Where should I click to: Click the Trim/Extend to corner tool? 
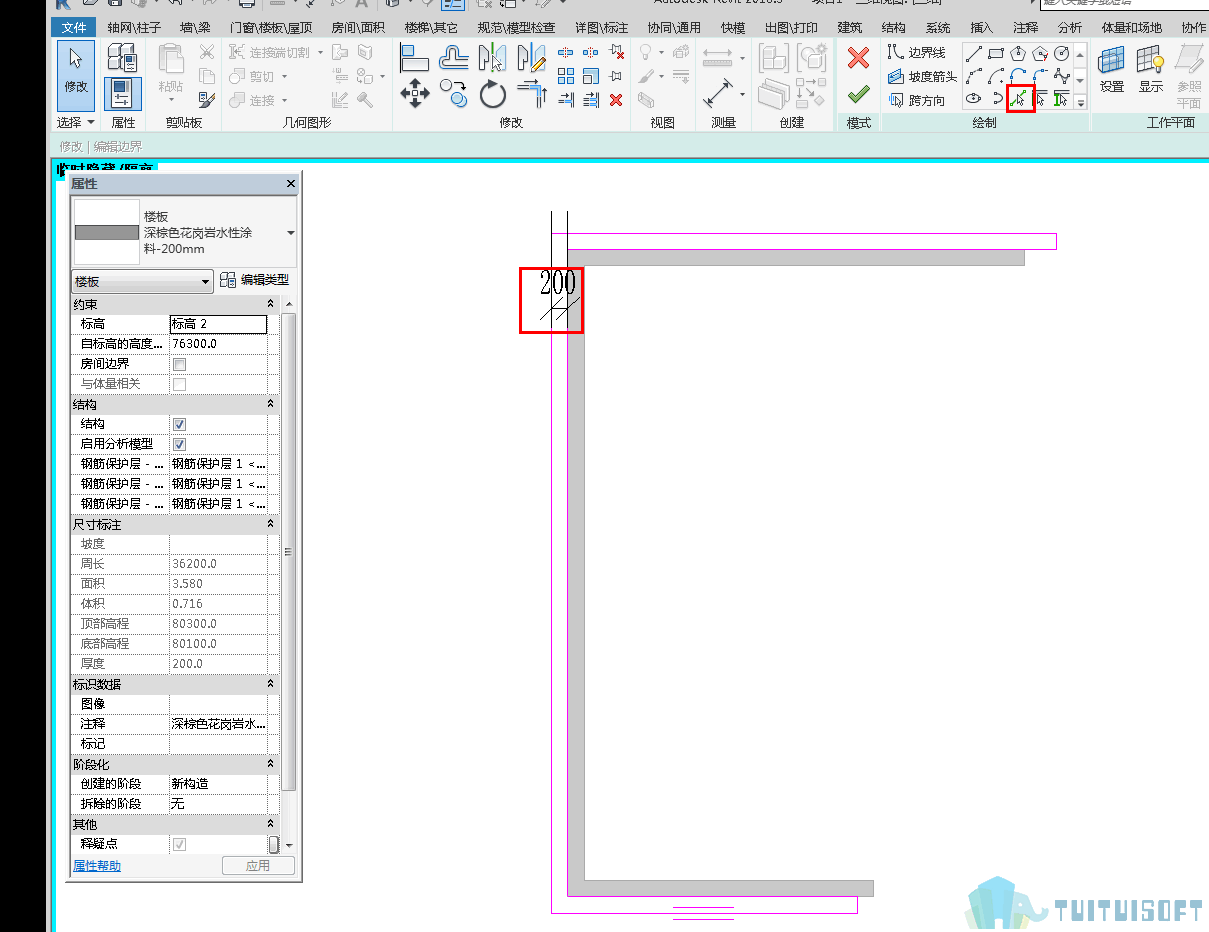(532, 95)
